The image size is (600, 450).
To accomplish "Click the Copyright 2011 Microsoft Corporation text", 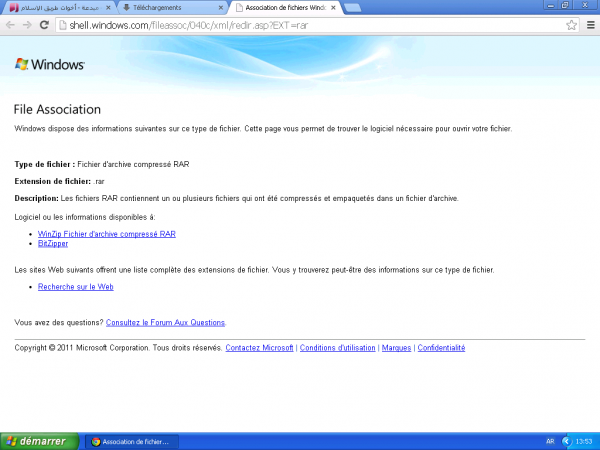I will pos(119,348).
